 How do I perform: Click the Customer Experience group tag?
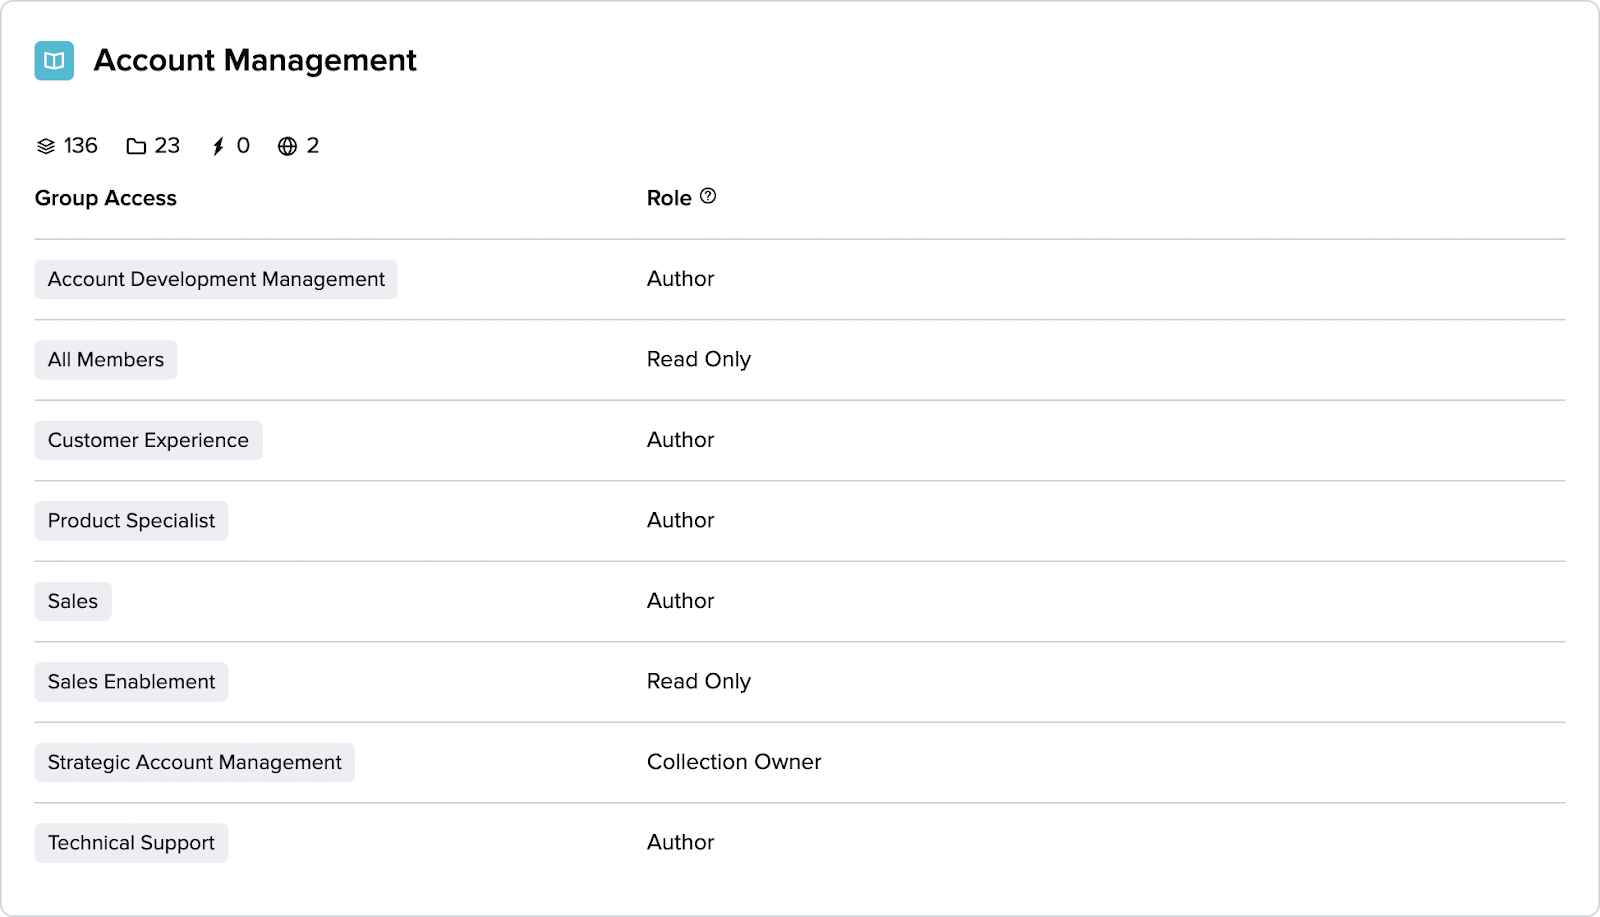point(148,441)
